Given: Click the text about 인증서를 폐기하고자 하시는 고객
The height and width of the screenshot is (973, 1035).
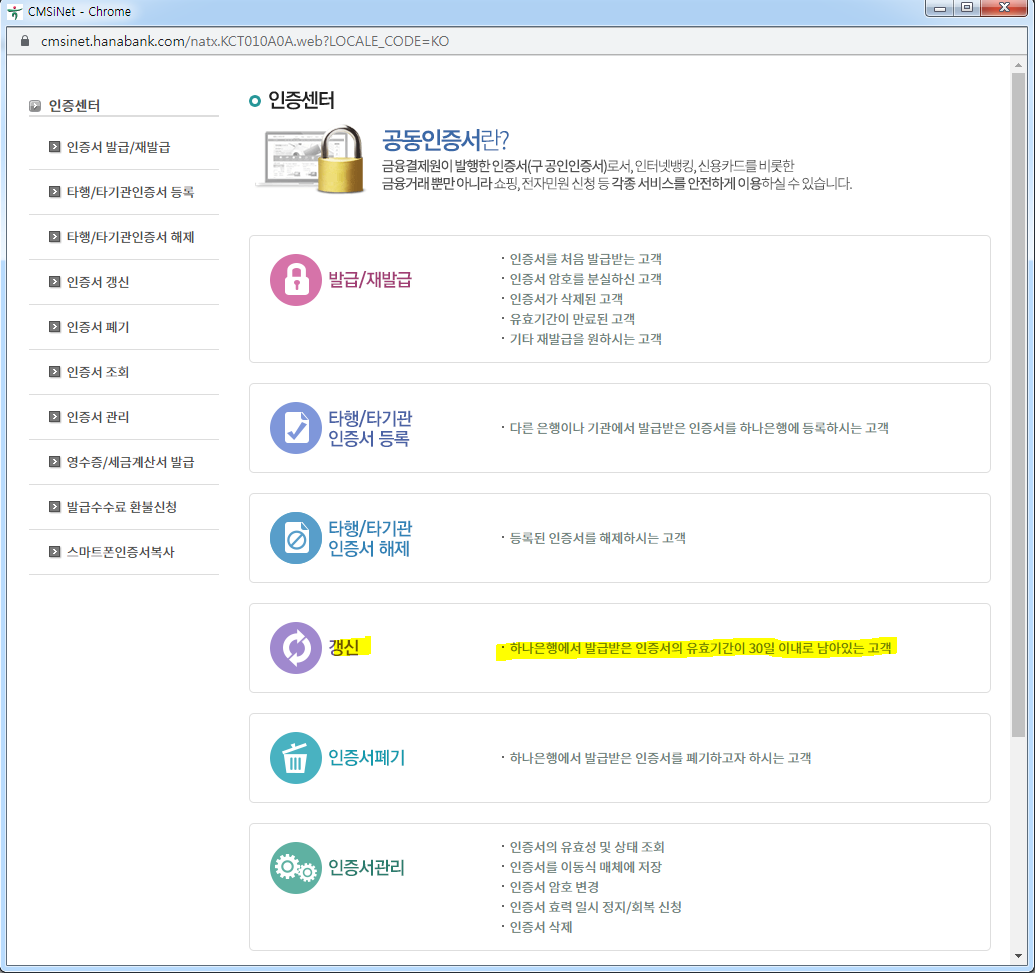Looking at the screenshot, I should click(x=660, y=758).
